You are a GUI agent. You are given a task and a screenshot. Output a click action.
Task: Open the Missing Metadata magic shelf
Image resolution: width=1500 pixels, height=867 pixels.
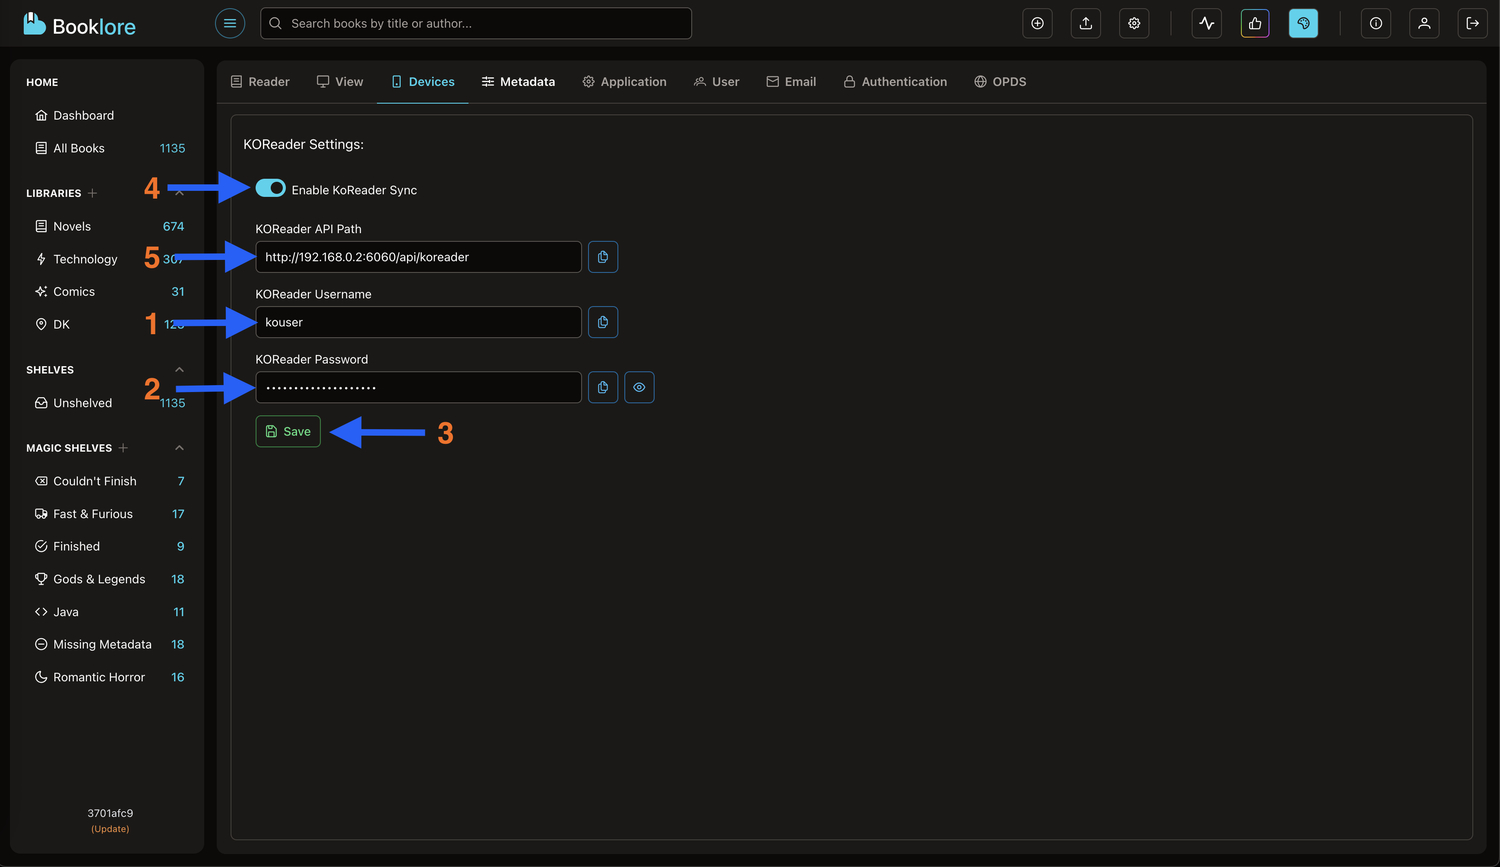click(108, 644)
